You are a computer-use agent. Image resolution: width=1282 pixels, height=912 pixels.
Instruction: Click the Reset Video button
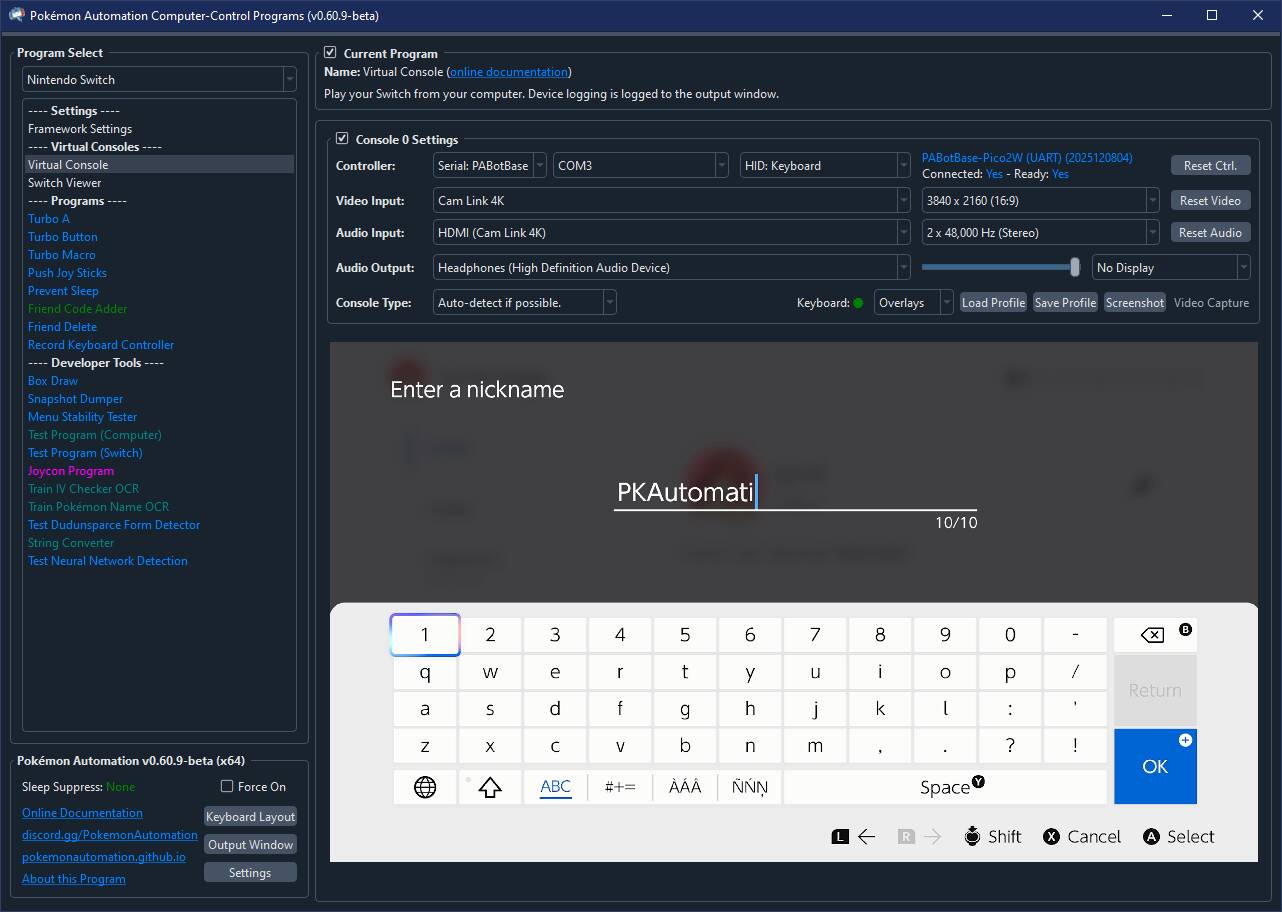(1210, 201)
